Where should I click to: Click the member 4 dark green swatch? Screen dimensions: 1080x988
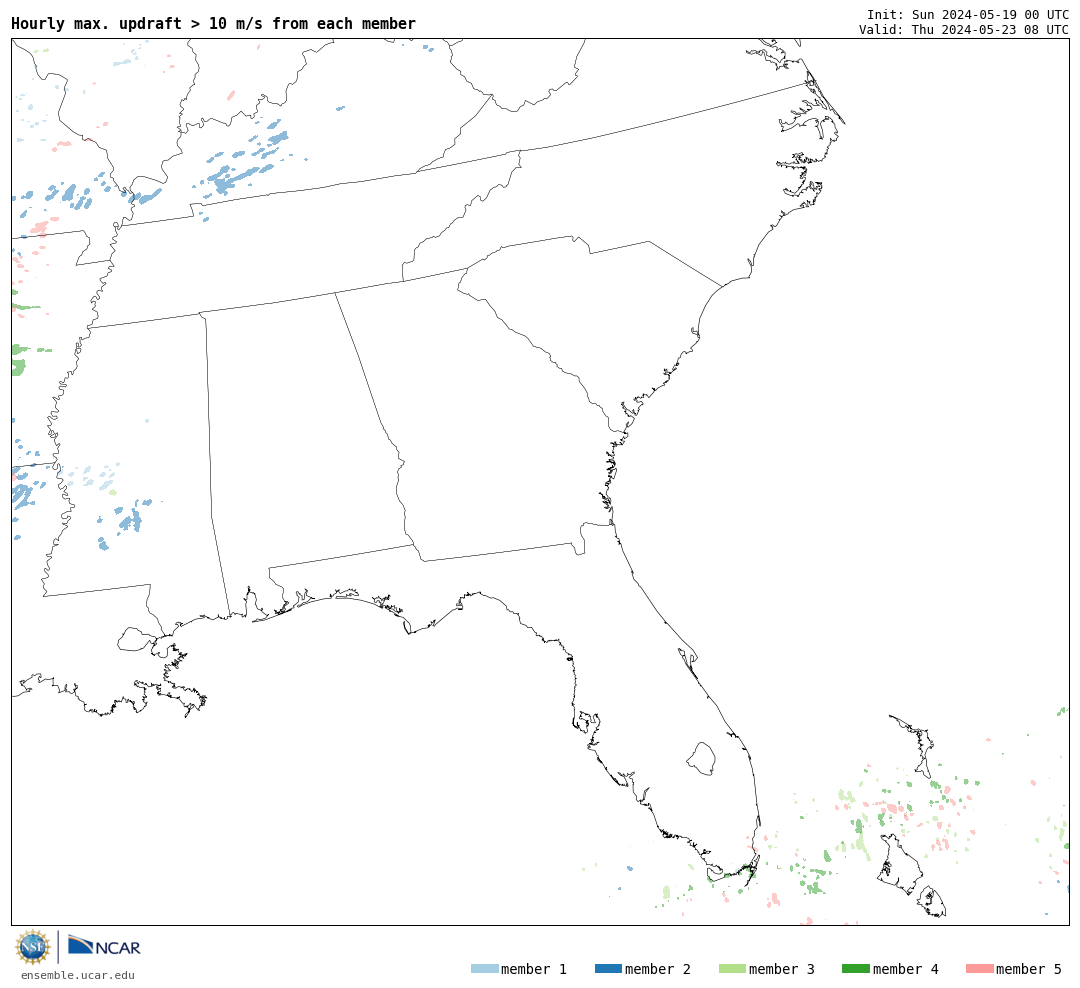pyautogui.click(x=855, y=969)
